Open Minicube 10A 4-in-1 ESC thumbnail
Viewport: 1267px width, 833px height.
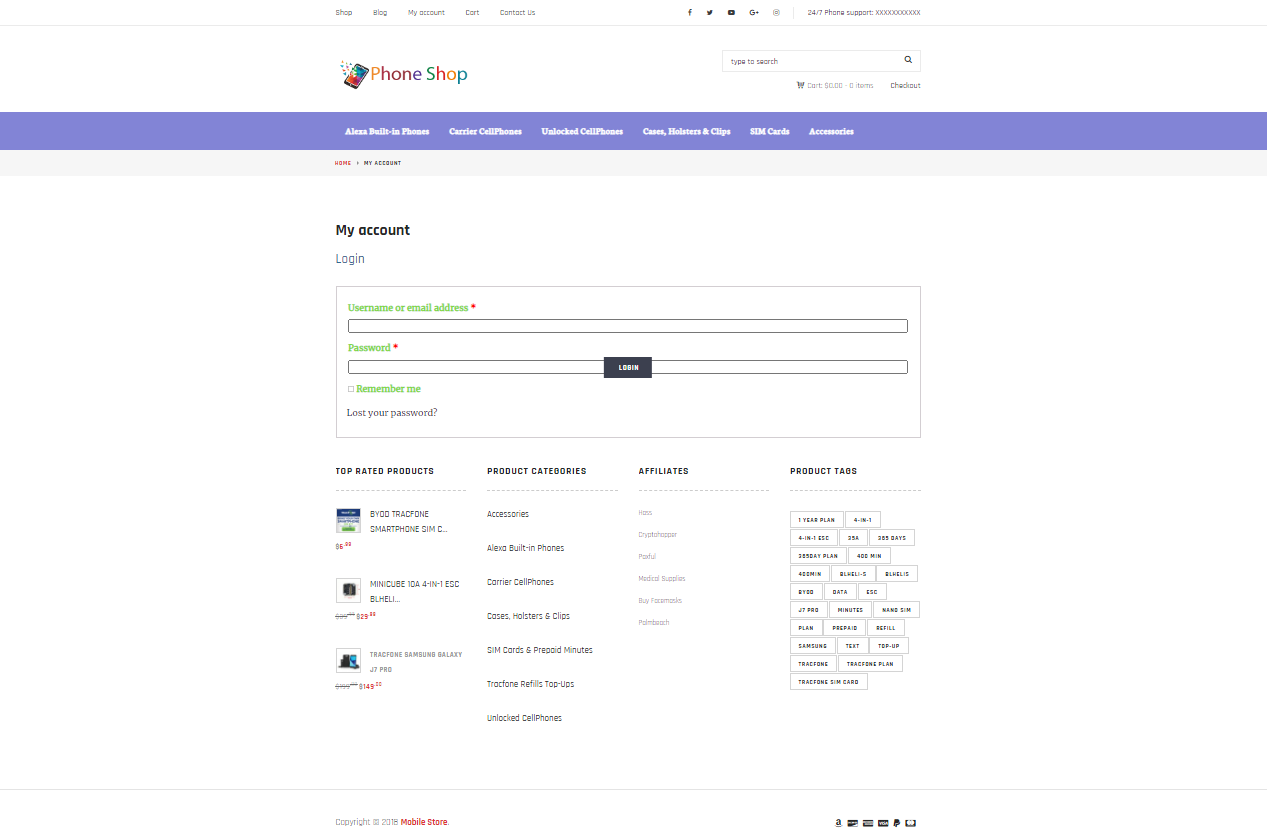(x=348, y=590)
